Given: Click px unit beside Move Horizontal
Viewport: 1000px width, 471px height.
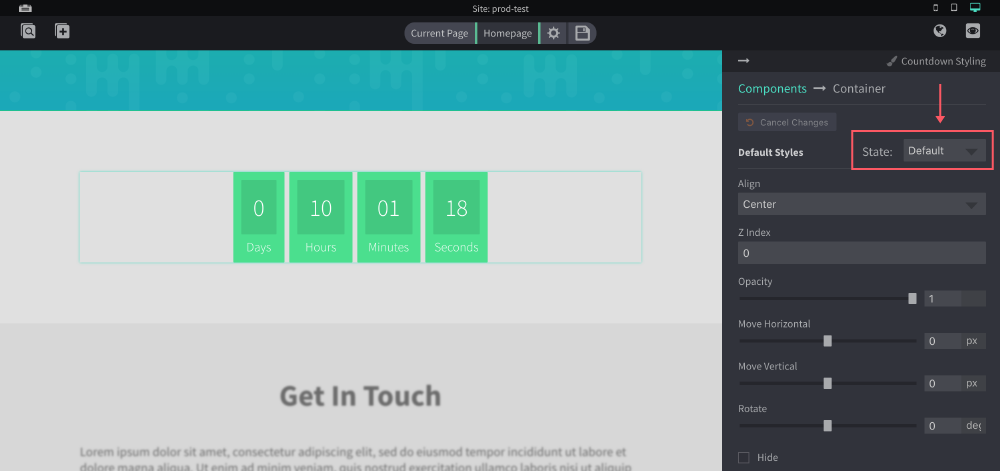Looking at the screenshot, I should tap(972, 341).
